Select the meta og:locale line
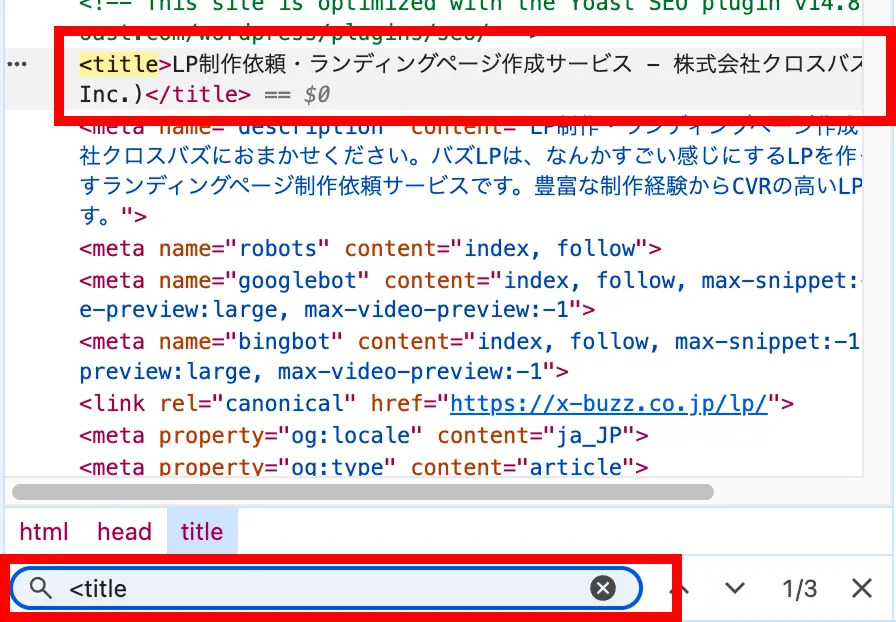The image size is (896, 622). coord(363,436)
